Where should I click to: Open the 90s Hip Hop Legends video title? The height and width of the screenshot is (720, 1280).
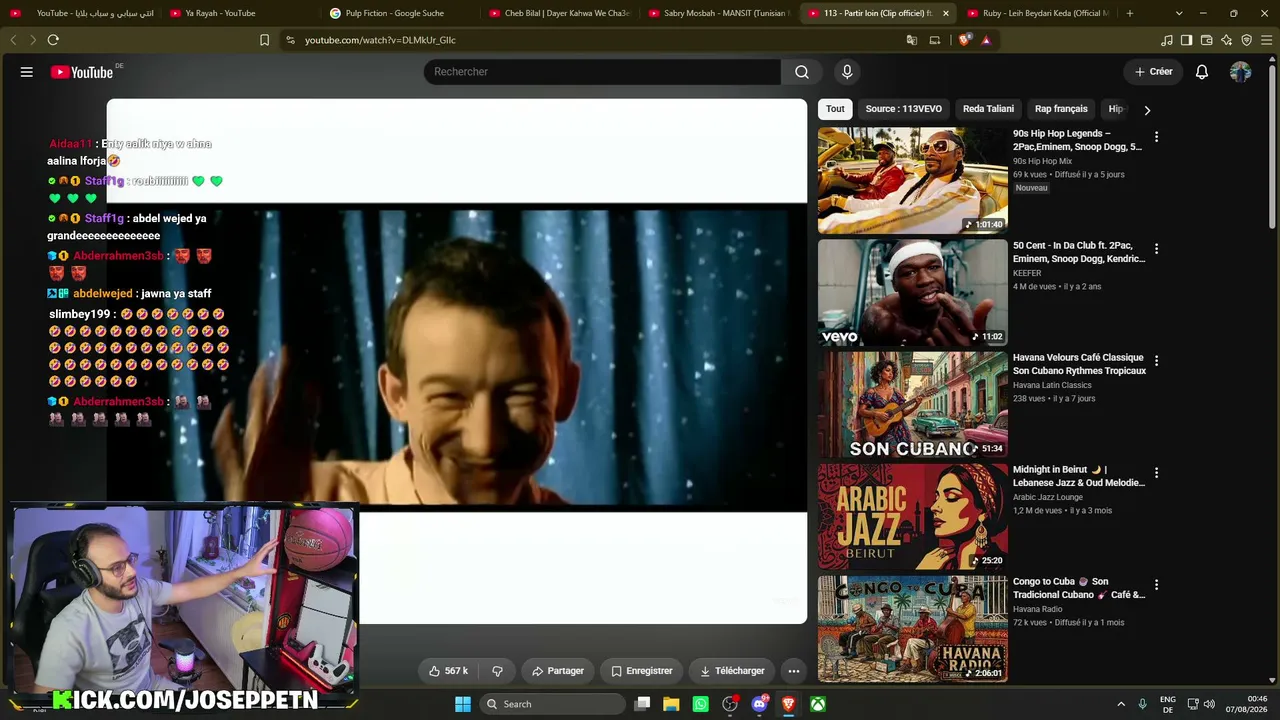click(x=1077, y=140)
